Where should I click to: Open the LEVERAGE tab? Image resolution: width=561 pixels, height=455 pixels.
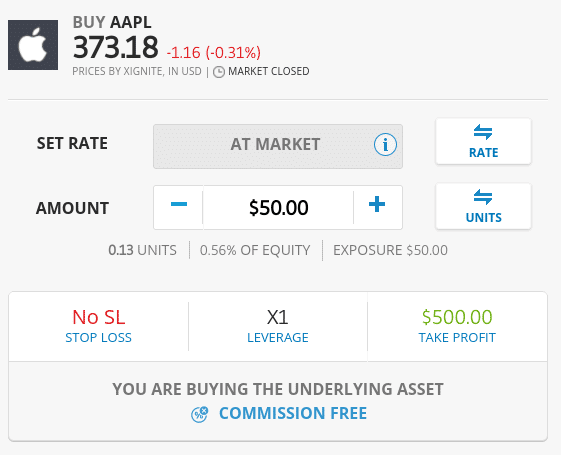[278, 326]
